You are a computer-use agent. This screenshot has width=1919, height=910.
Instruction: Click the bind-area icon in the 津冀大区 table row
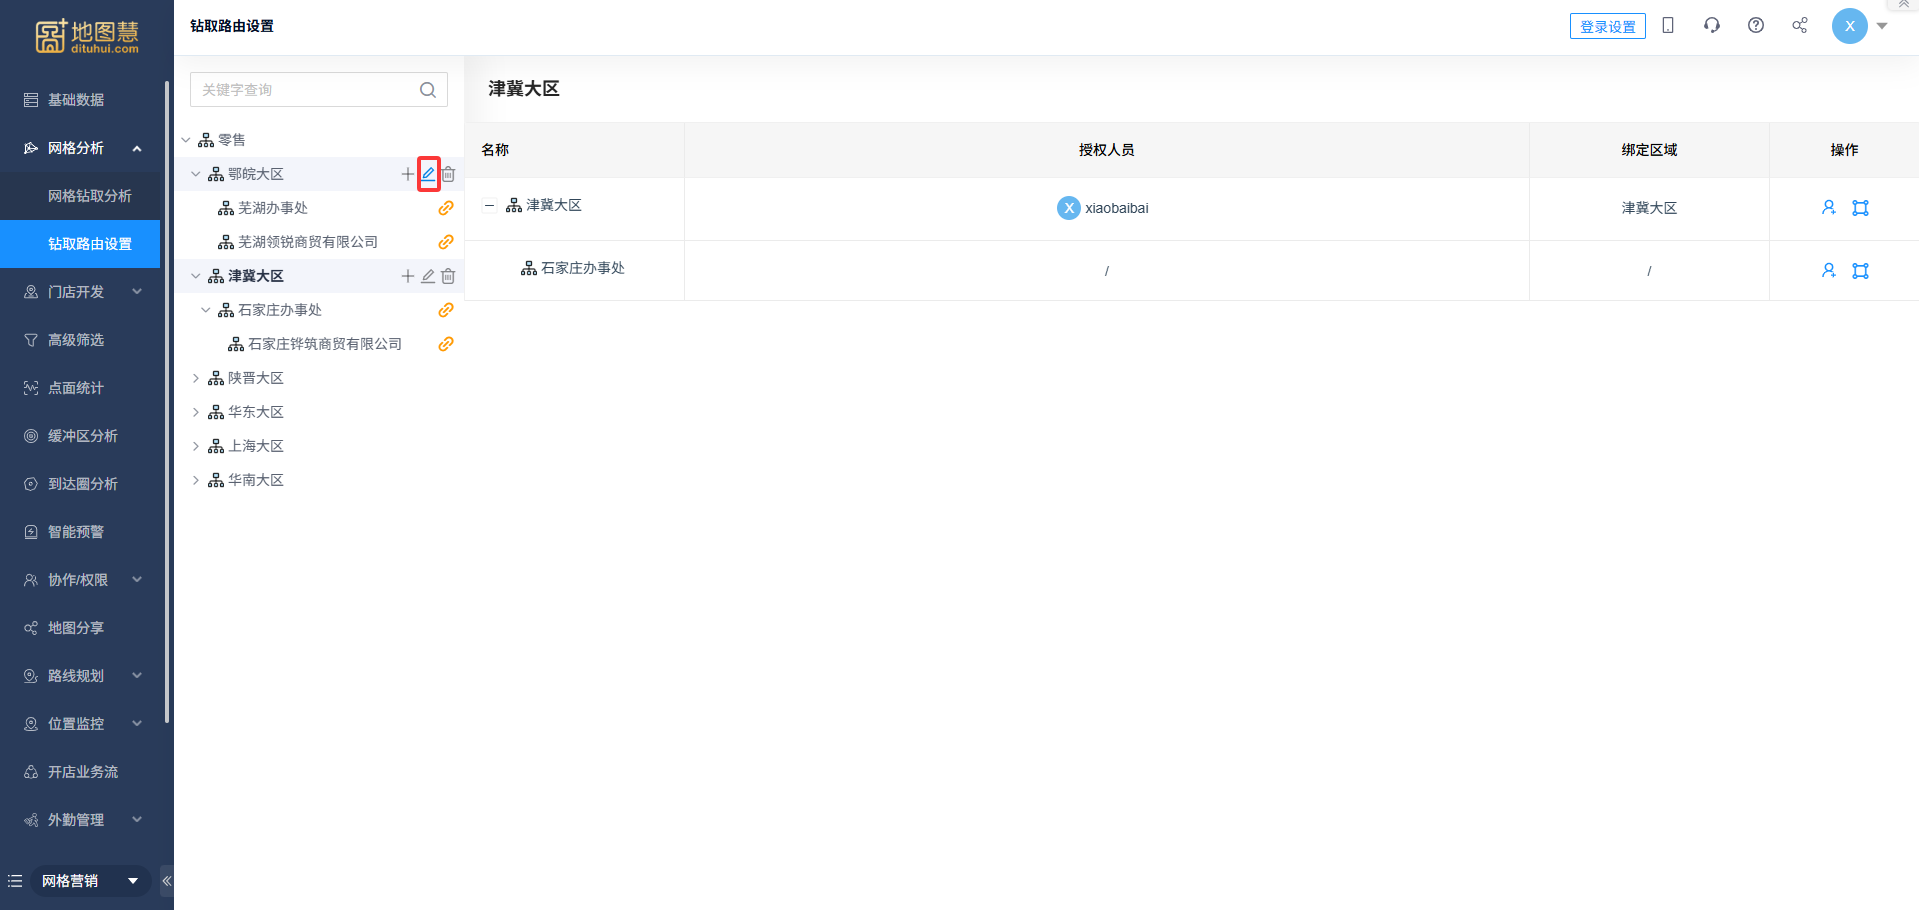pos(1860,208)
